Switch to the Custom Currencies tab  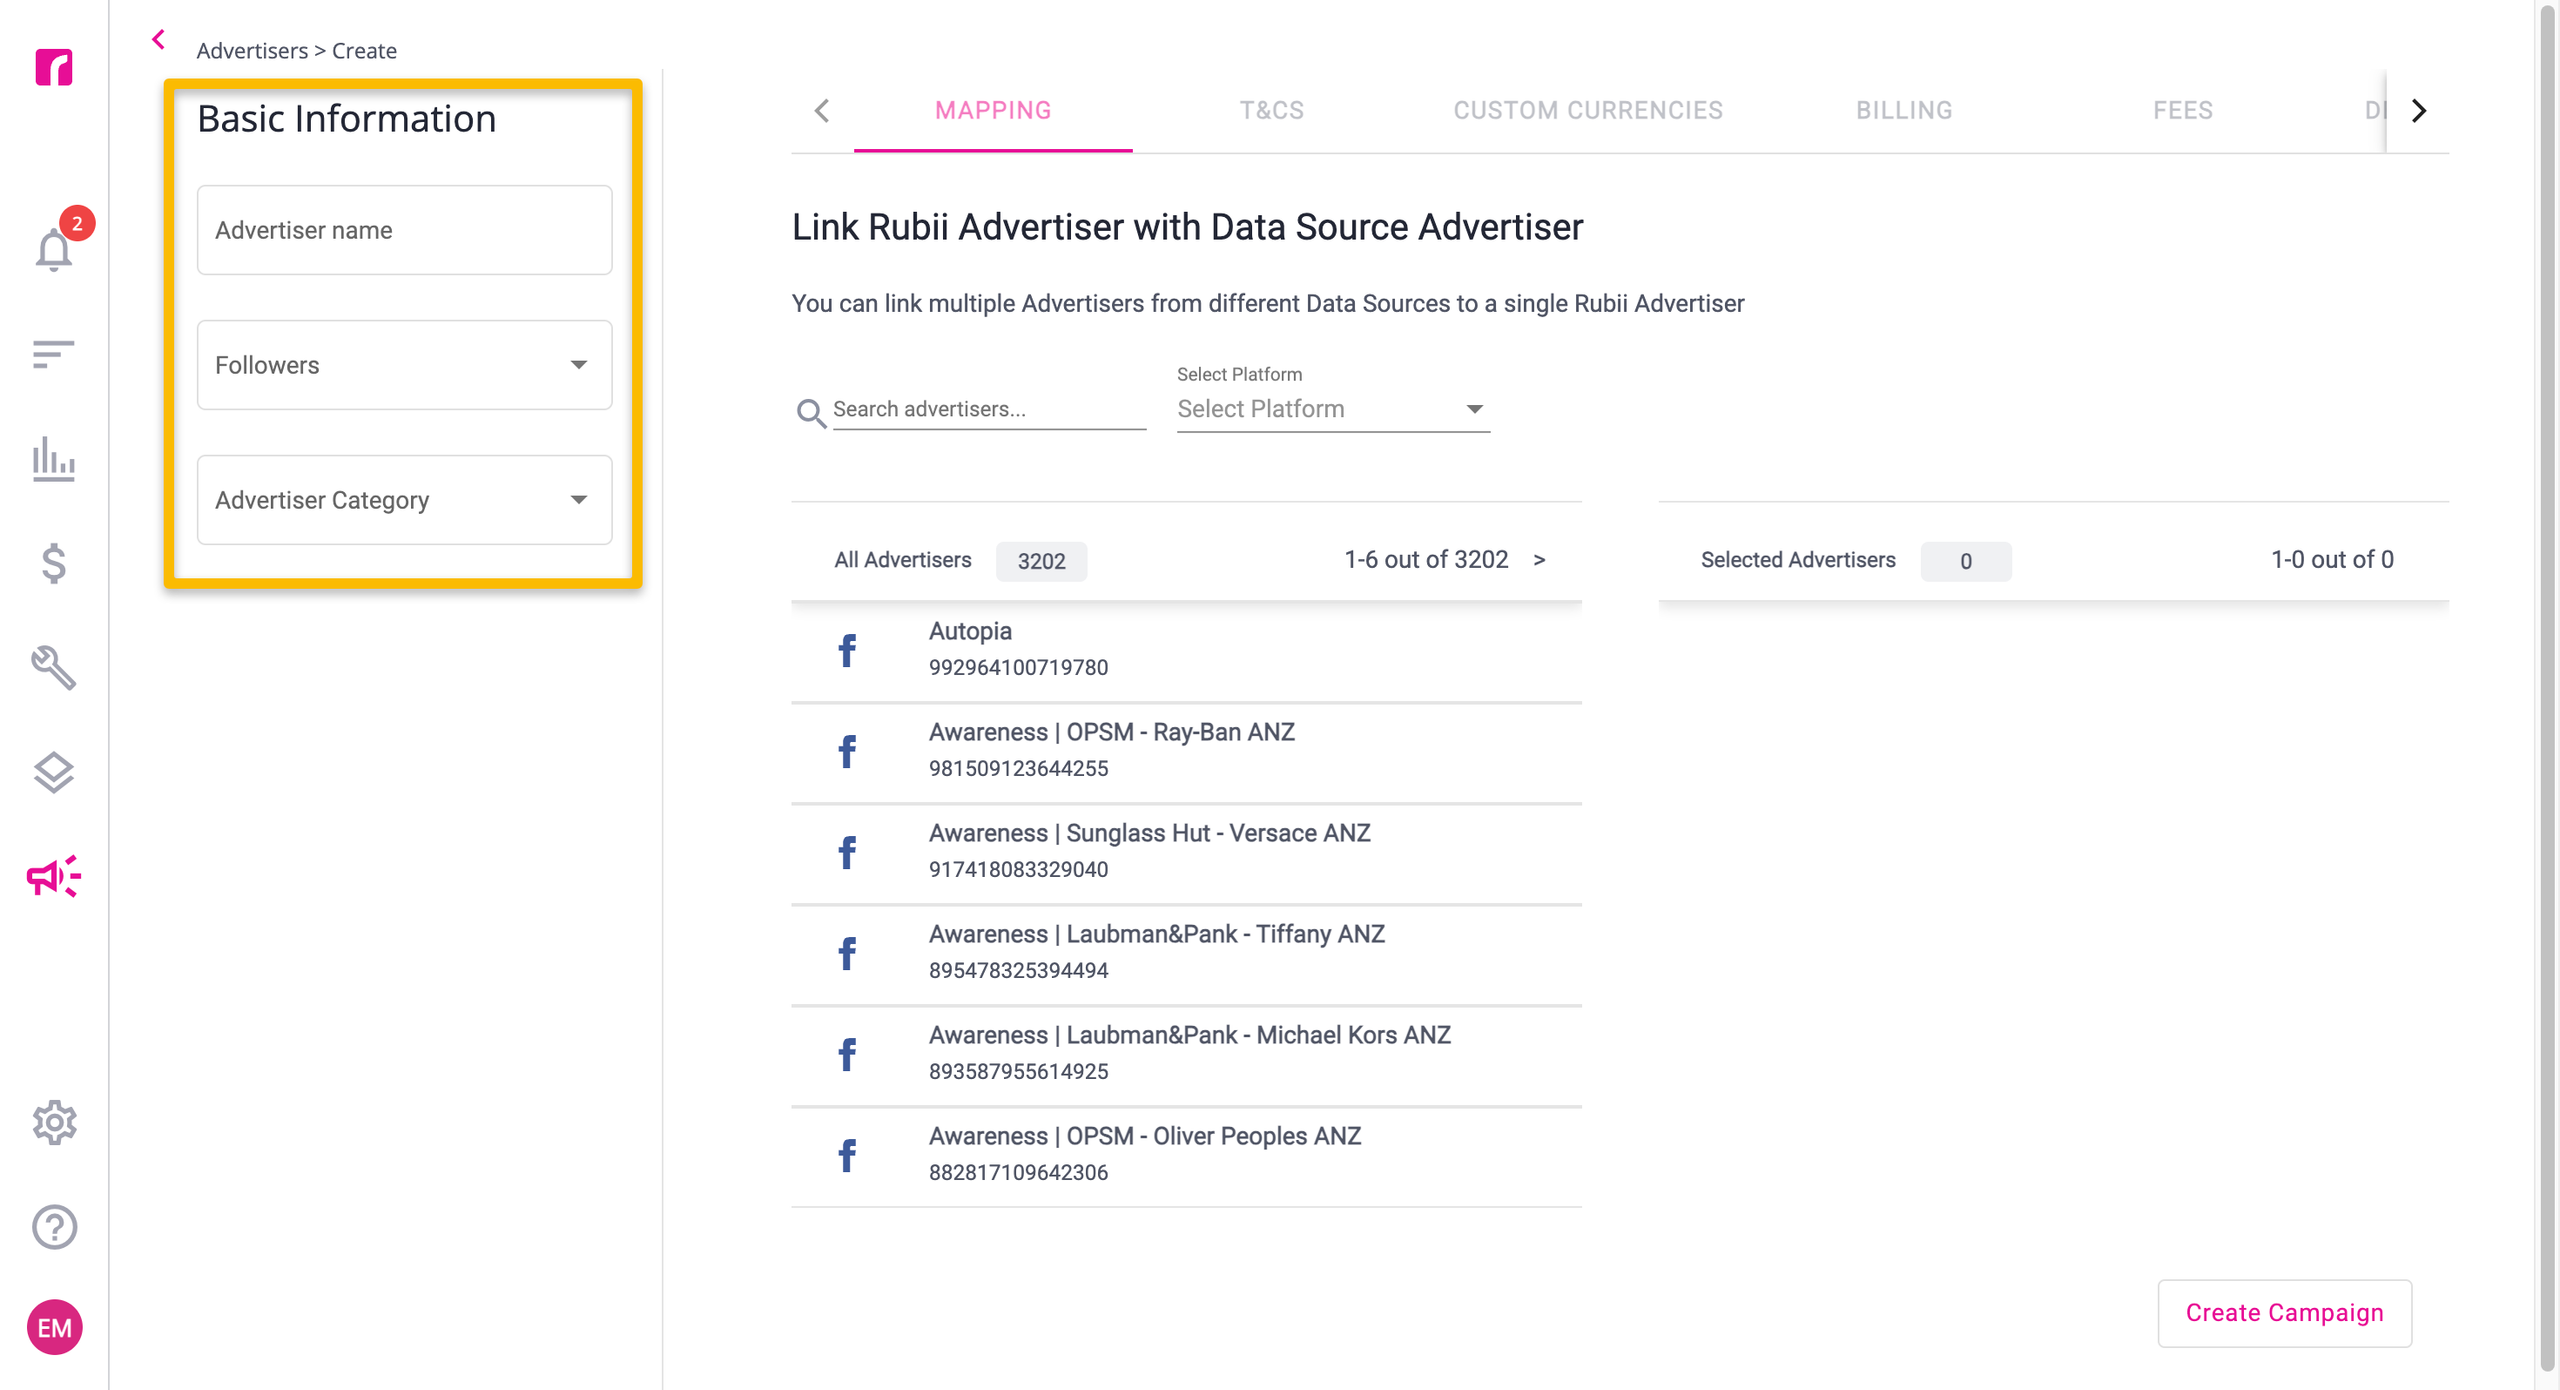[x=1588, y=110]
